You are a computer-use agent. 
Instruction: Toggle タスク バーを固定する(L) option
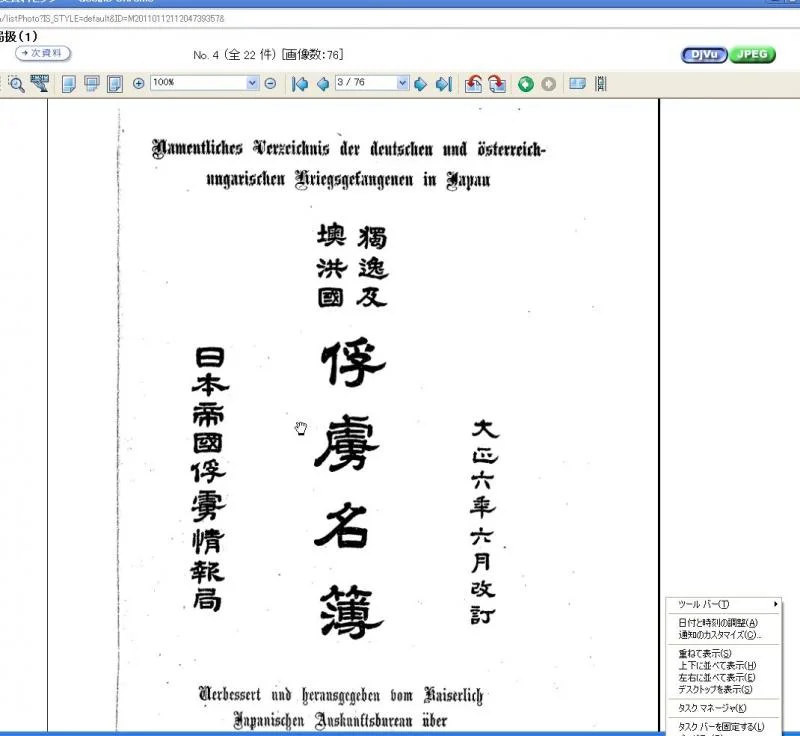pyautogui.click(x=723, y=726)
